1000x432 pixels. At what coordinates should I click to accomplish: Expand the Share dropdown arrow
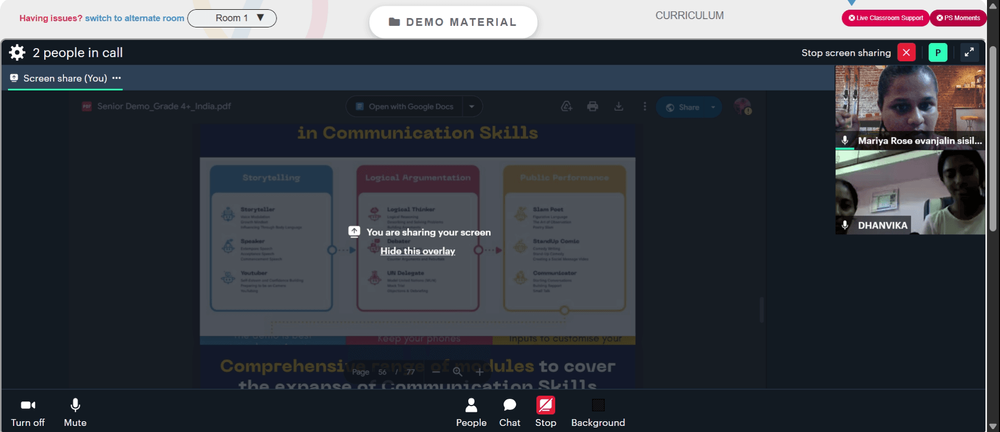(x=713, y=107)
